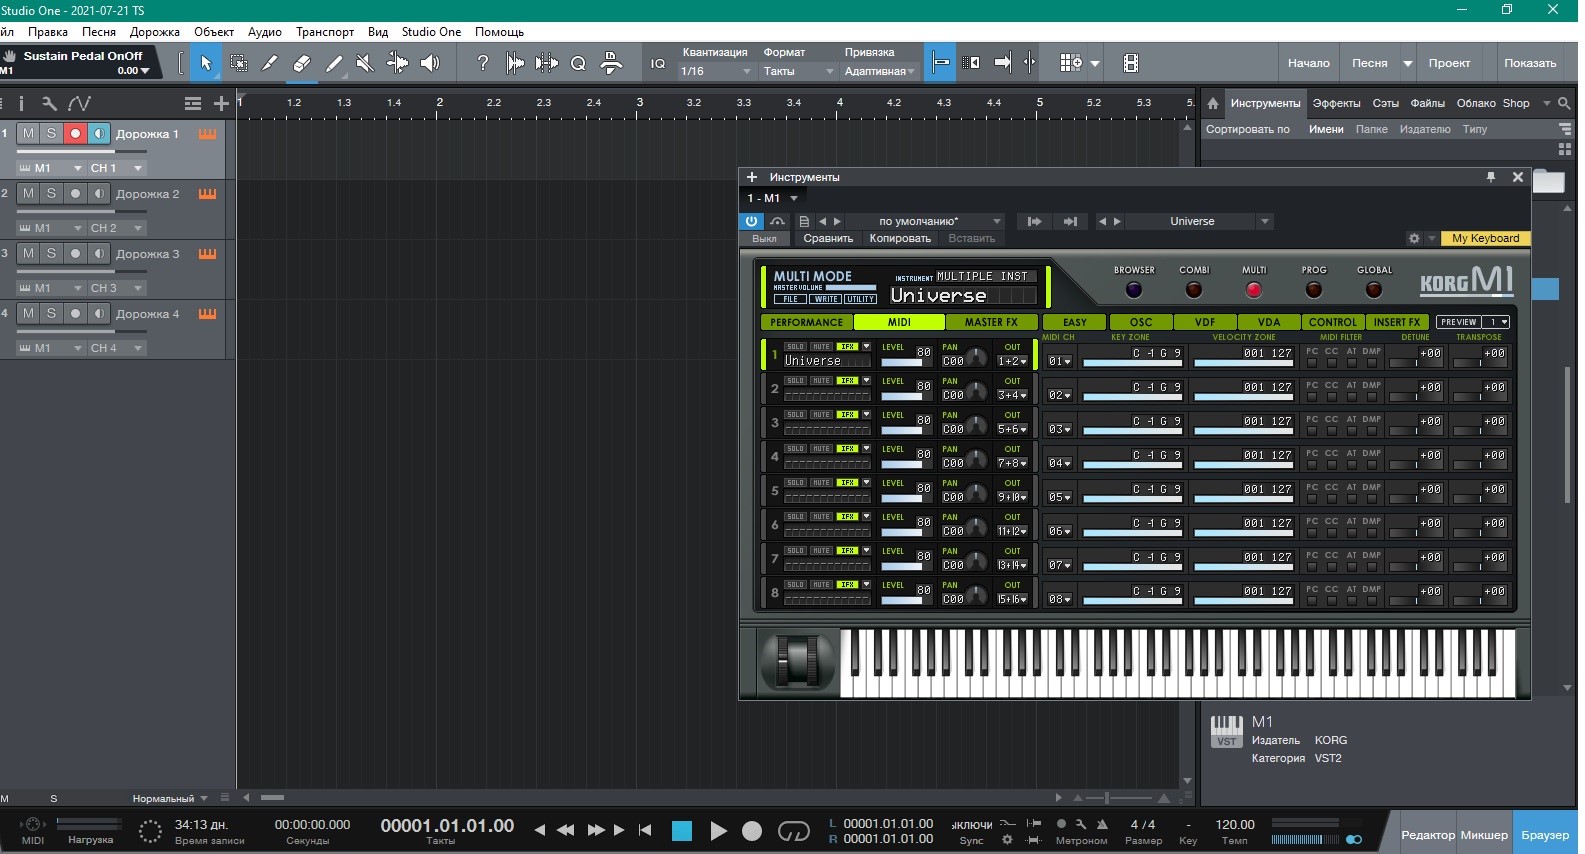Solo Дорожка 3
This screenshot has height=854, width=1585.
coord(52,253)
